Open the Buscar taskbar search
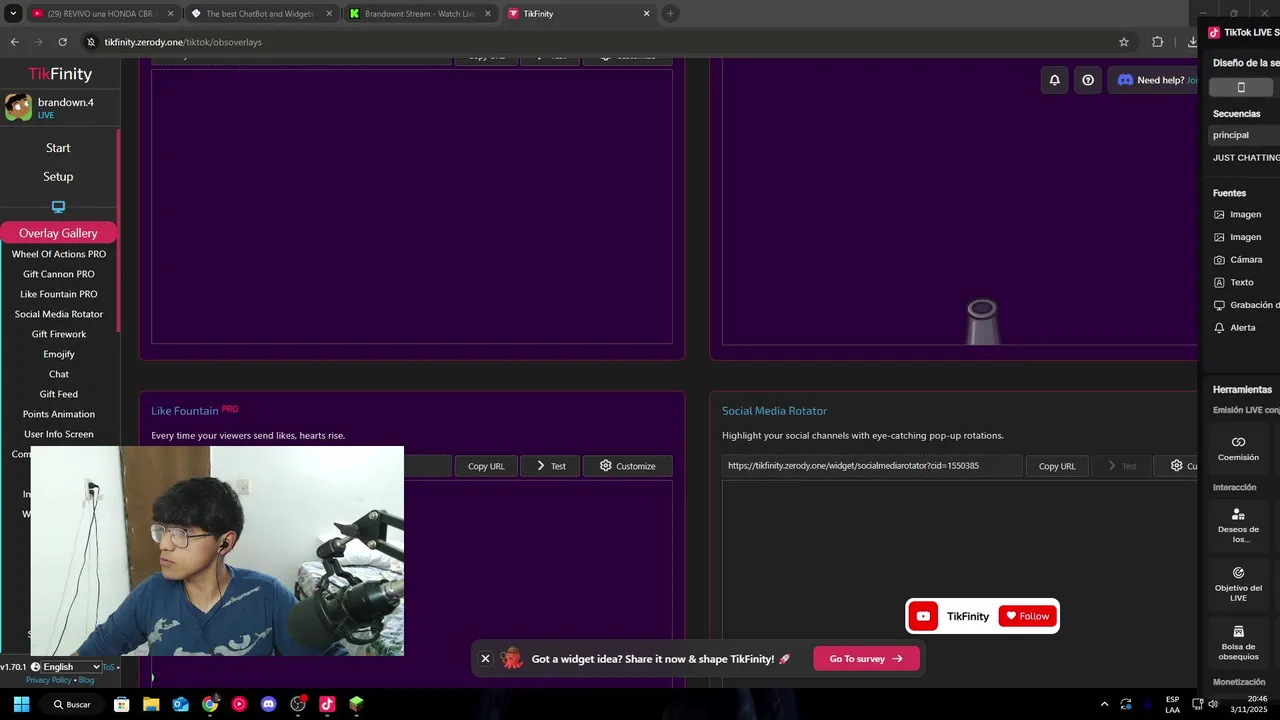This screenshot has height=720, width=1280. coord(72,704)
